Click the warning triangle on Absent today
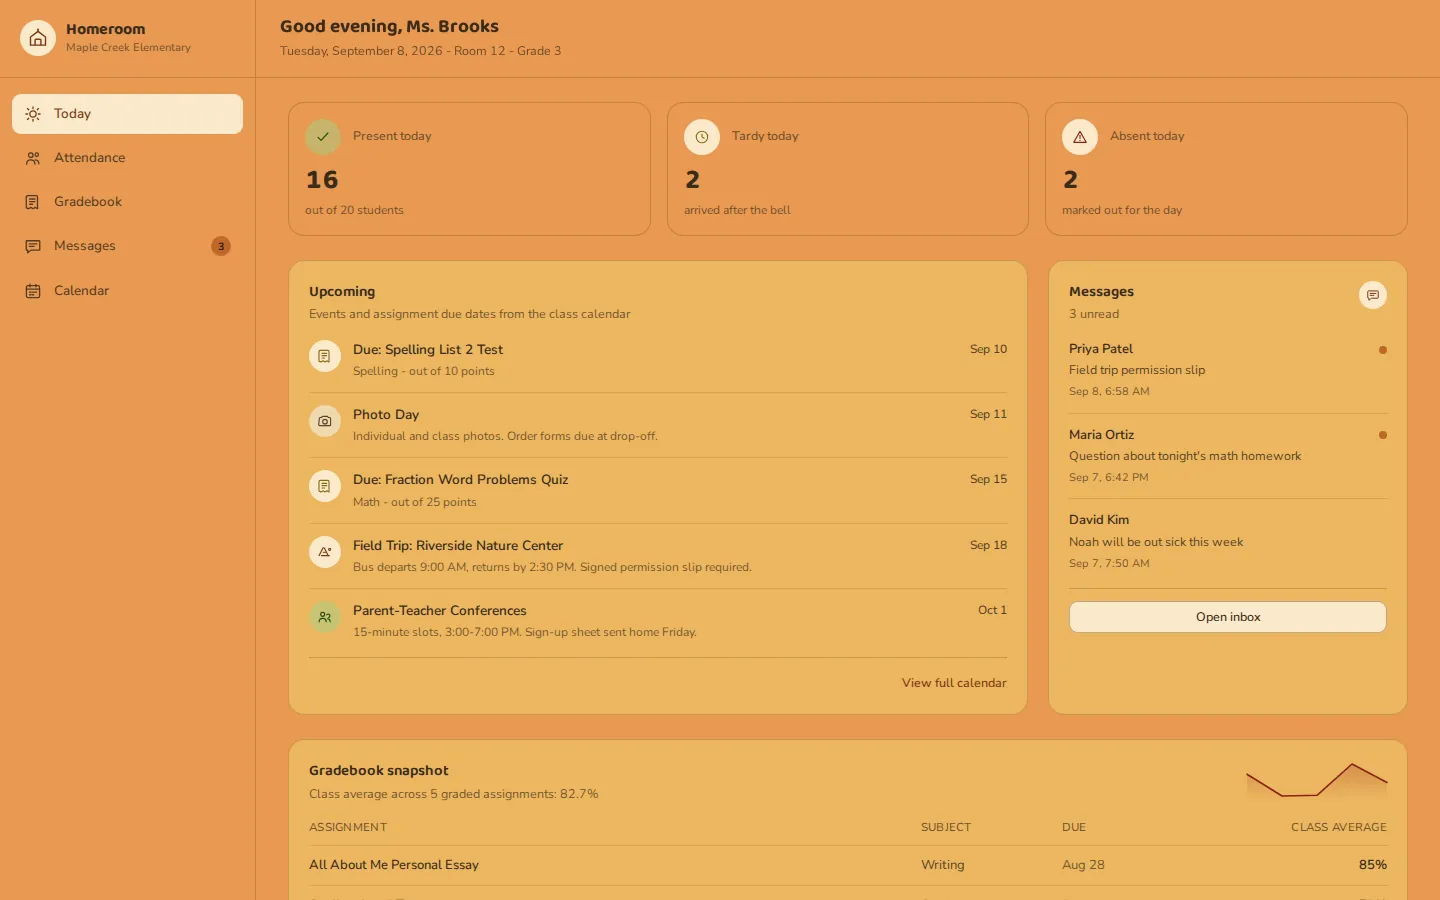The image size is (1440, 900). (1080, 137)
